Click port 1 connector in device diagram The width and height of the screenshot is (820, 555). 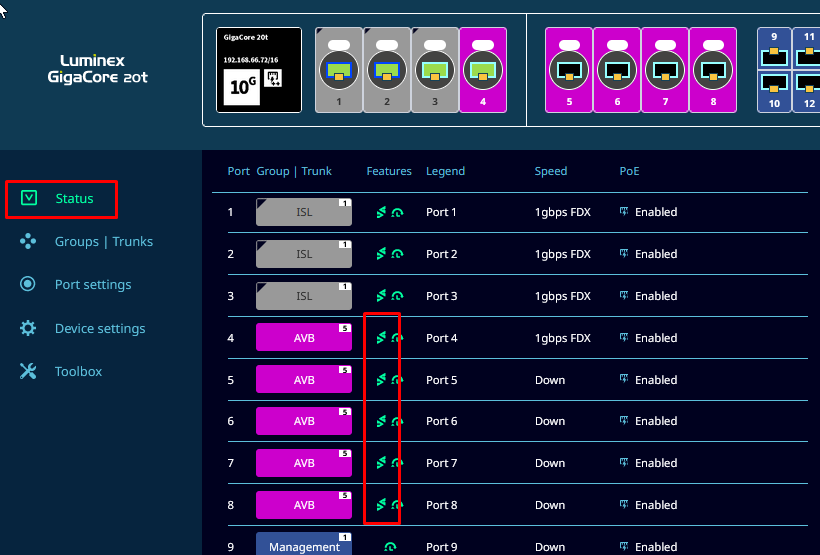point(339,70)
